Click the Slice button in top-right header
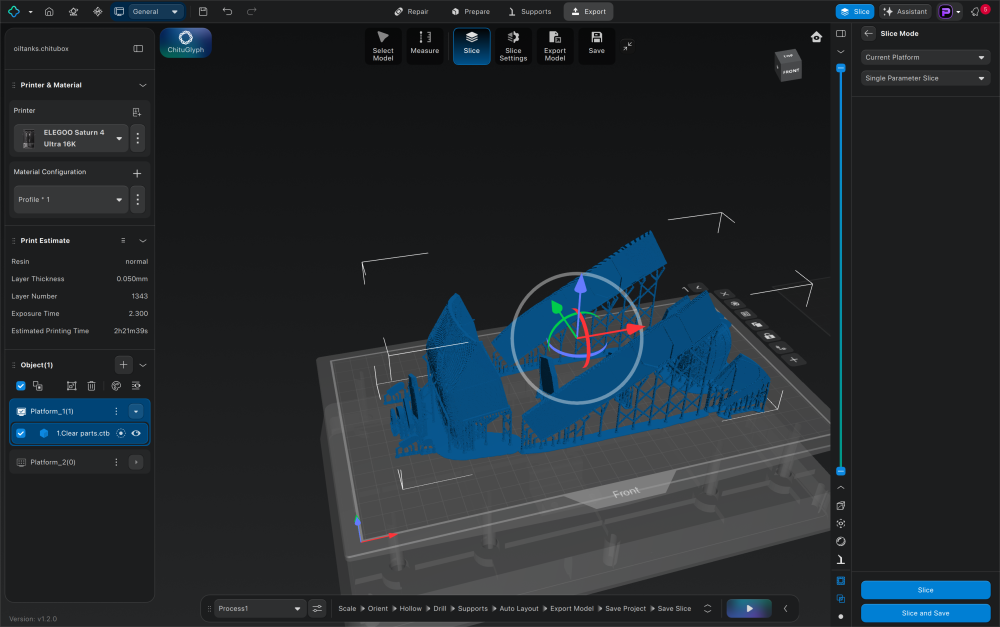The image size is (1000, 627). pyautogui.click(x=855, y=11)
